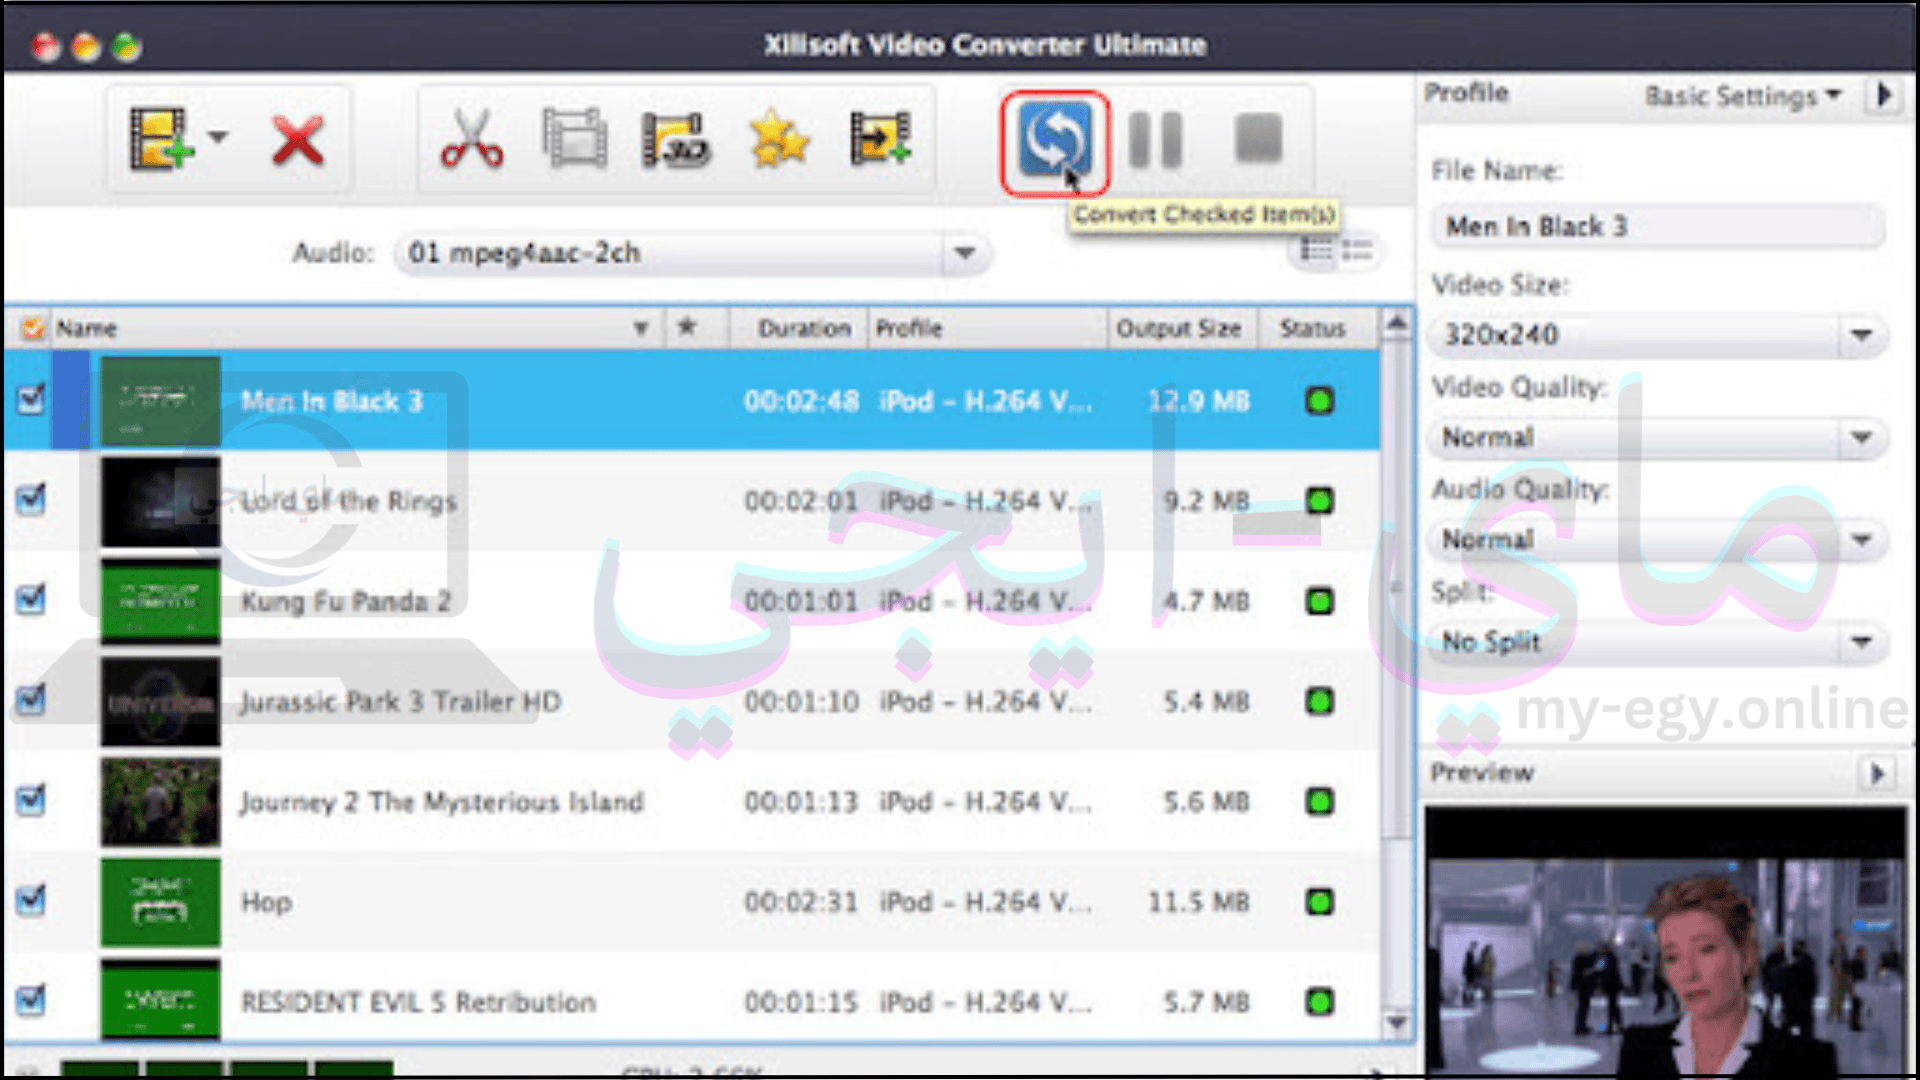Select the Kung Fu Panda 2 title
The height and width of the screenshot is (1080, 1920).
coord(346,601)
